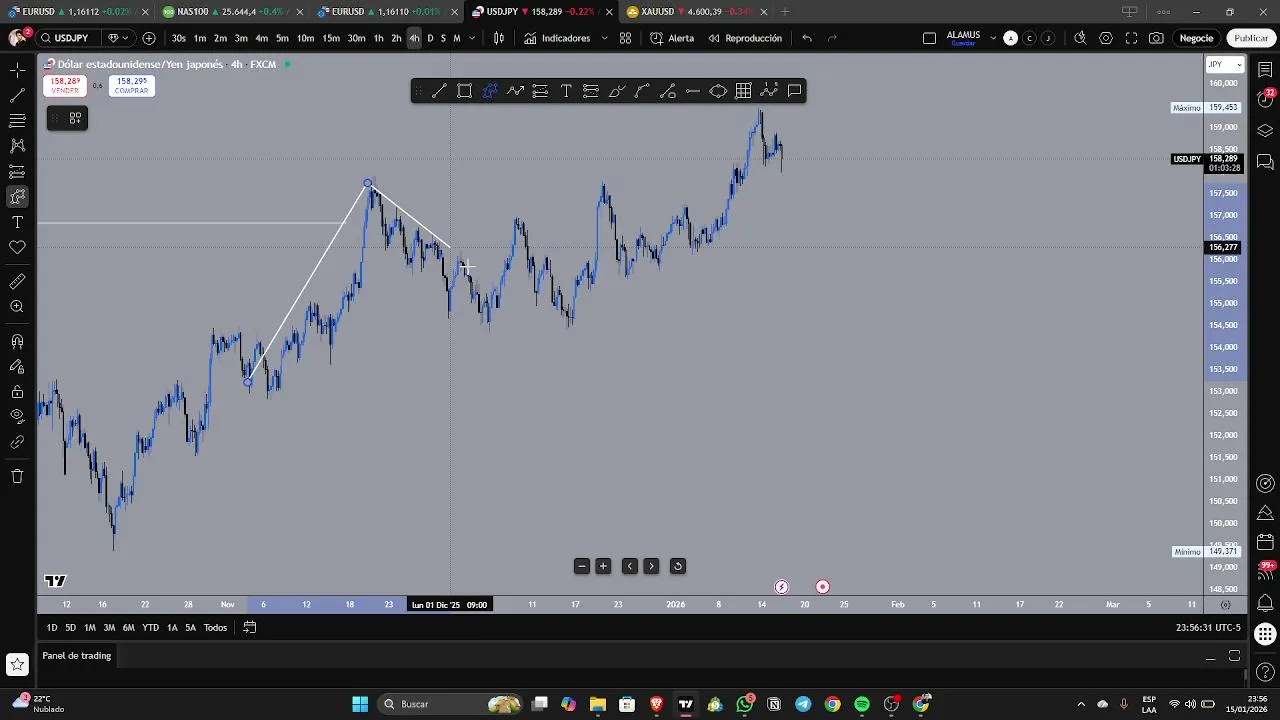Select the ruler measure tool in left sidebar
The height and width of the screenshot is (720, 1280).
pyautogui.click(x=17, y=282)
